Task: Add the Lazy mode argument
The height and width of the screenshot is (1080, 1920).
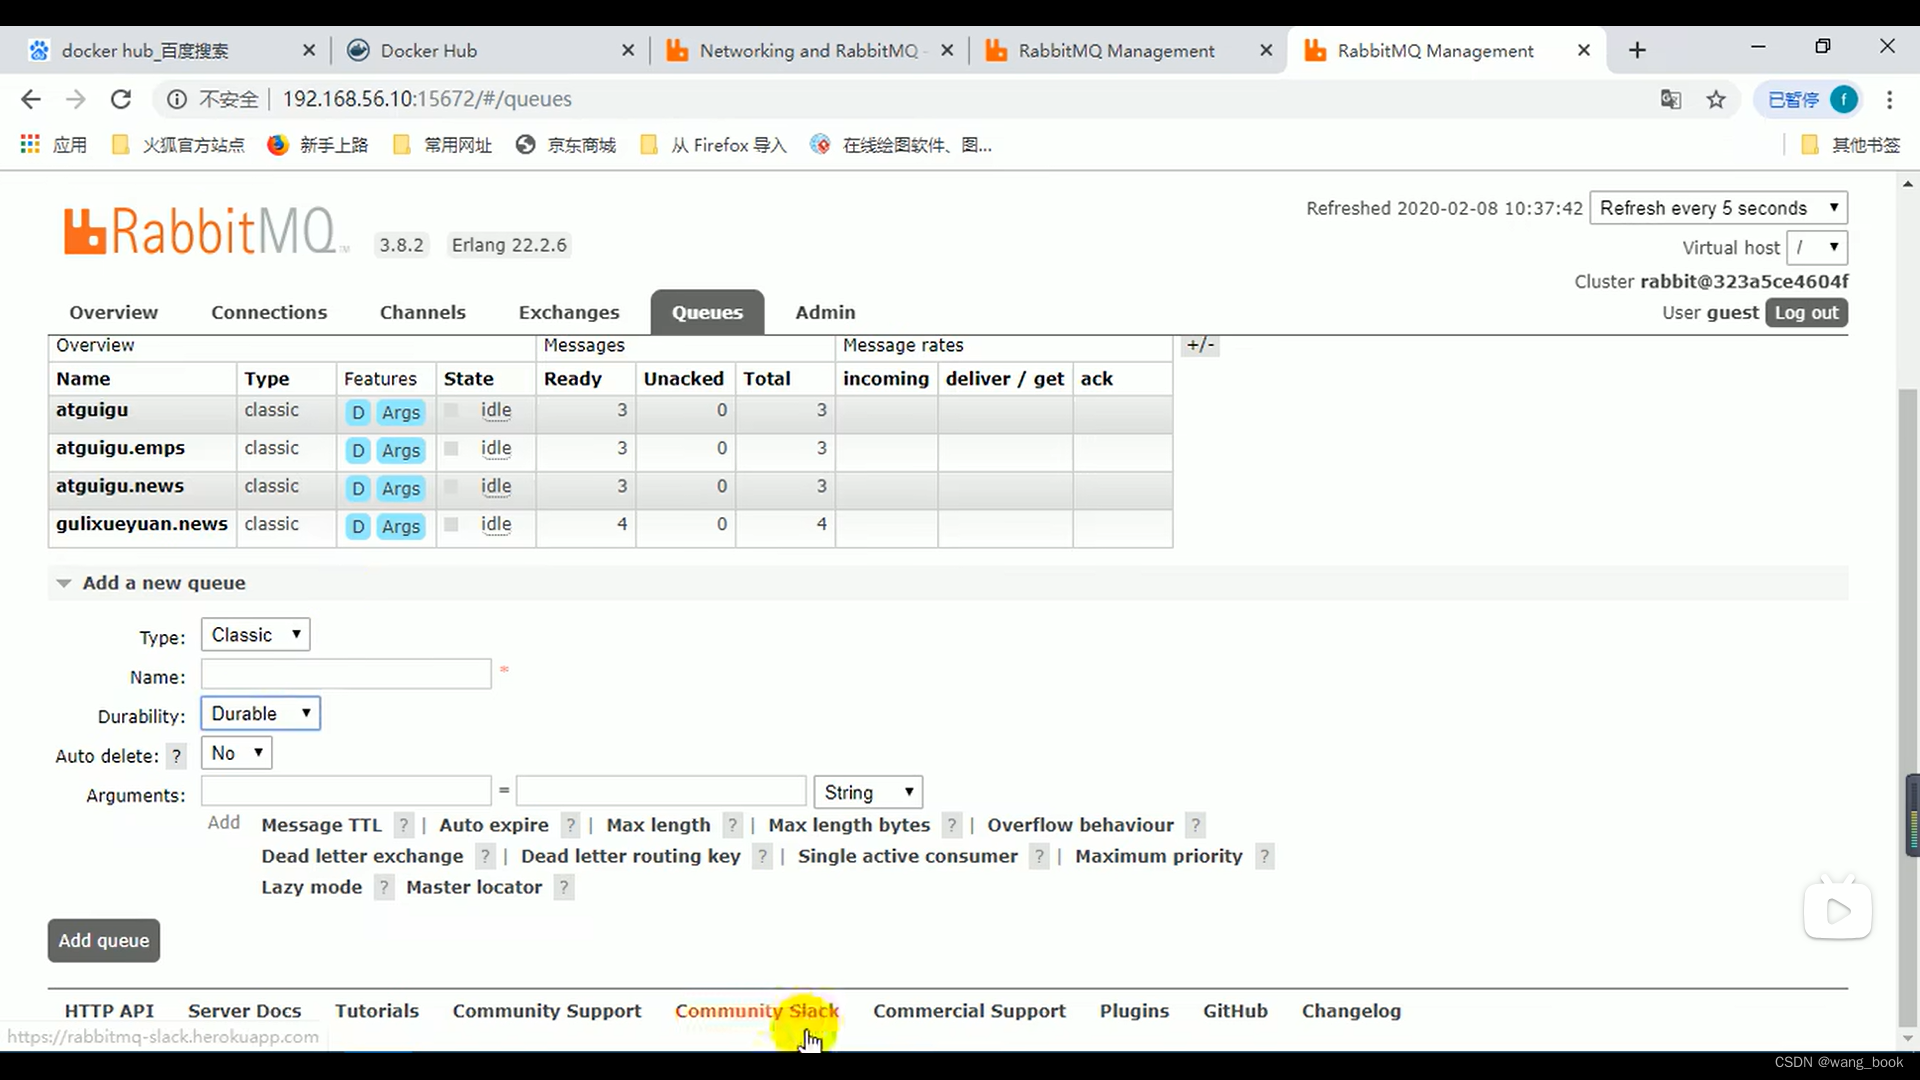Action: coord(311,887)
